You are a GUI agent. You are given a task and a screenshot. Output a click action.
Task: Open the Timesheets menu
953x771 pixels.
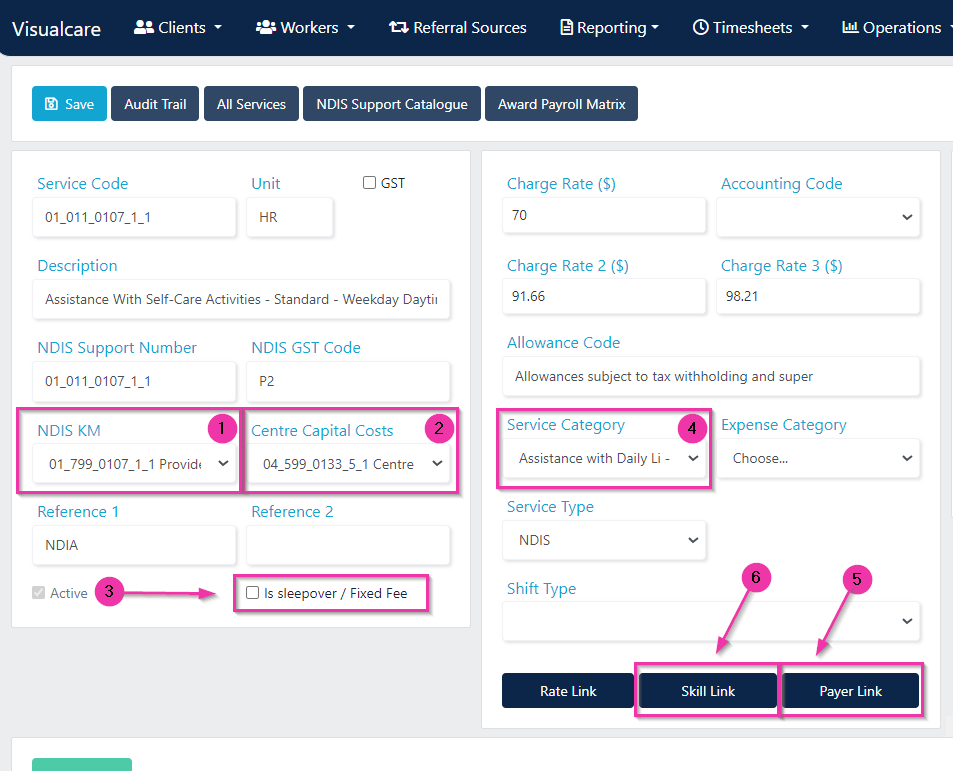pos(751,28)
